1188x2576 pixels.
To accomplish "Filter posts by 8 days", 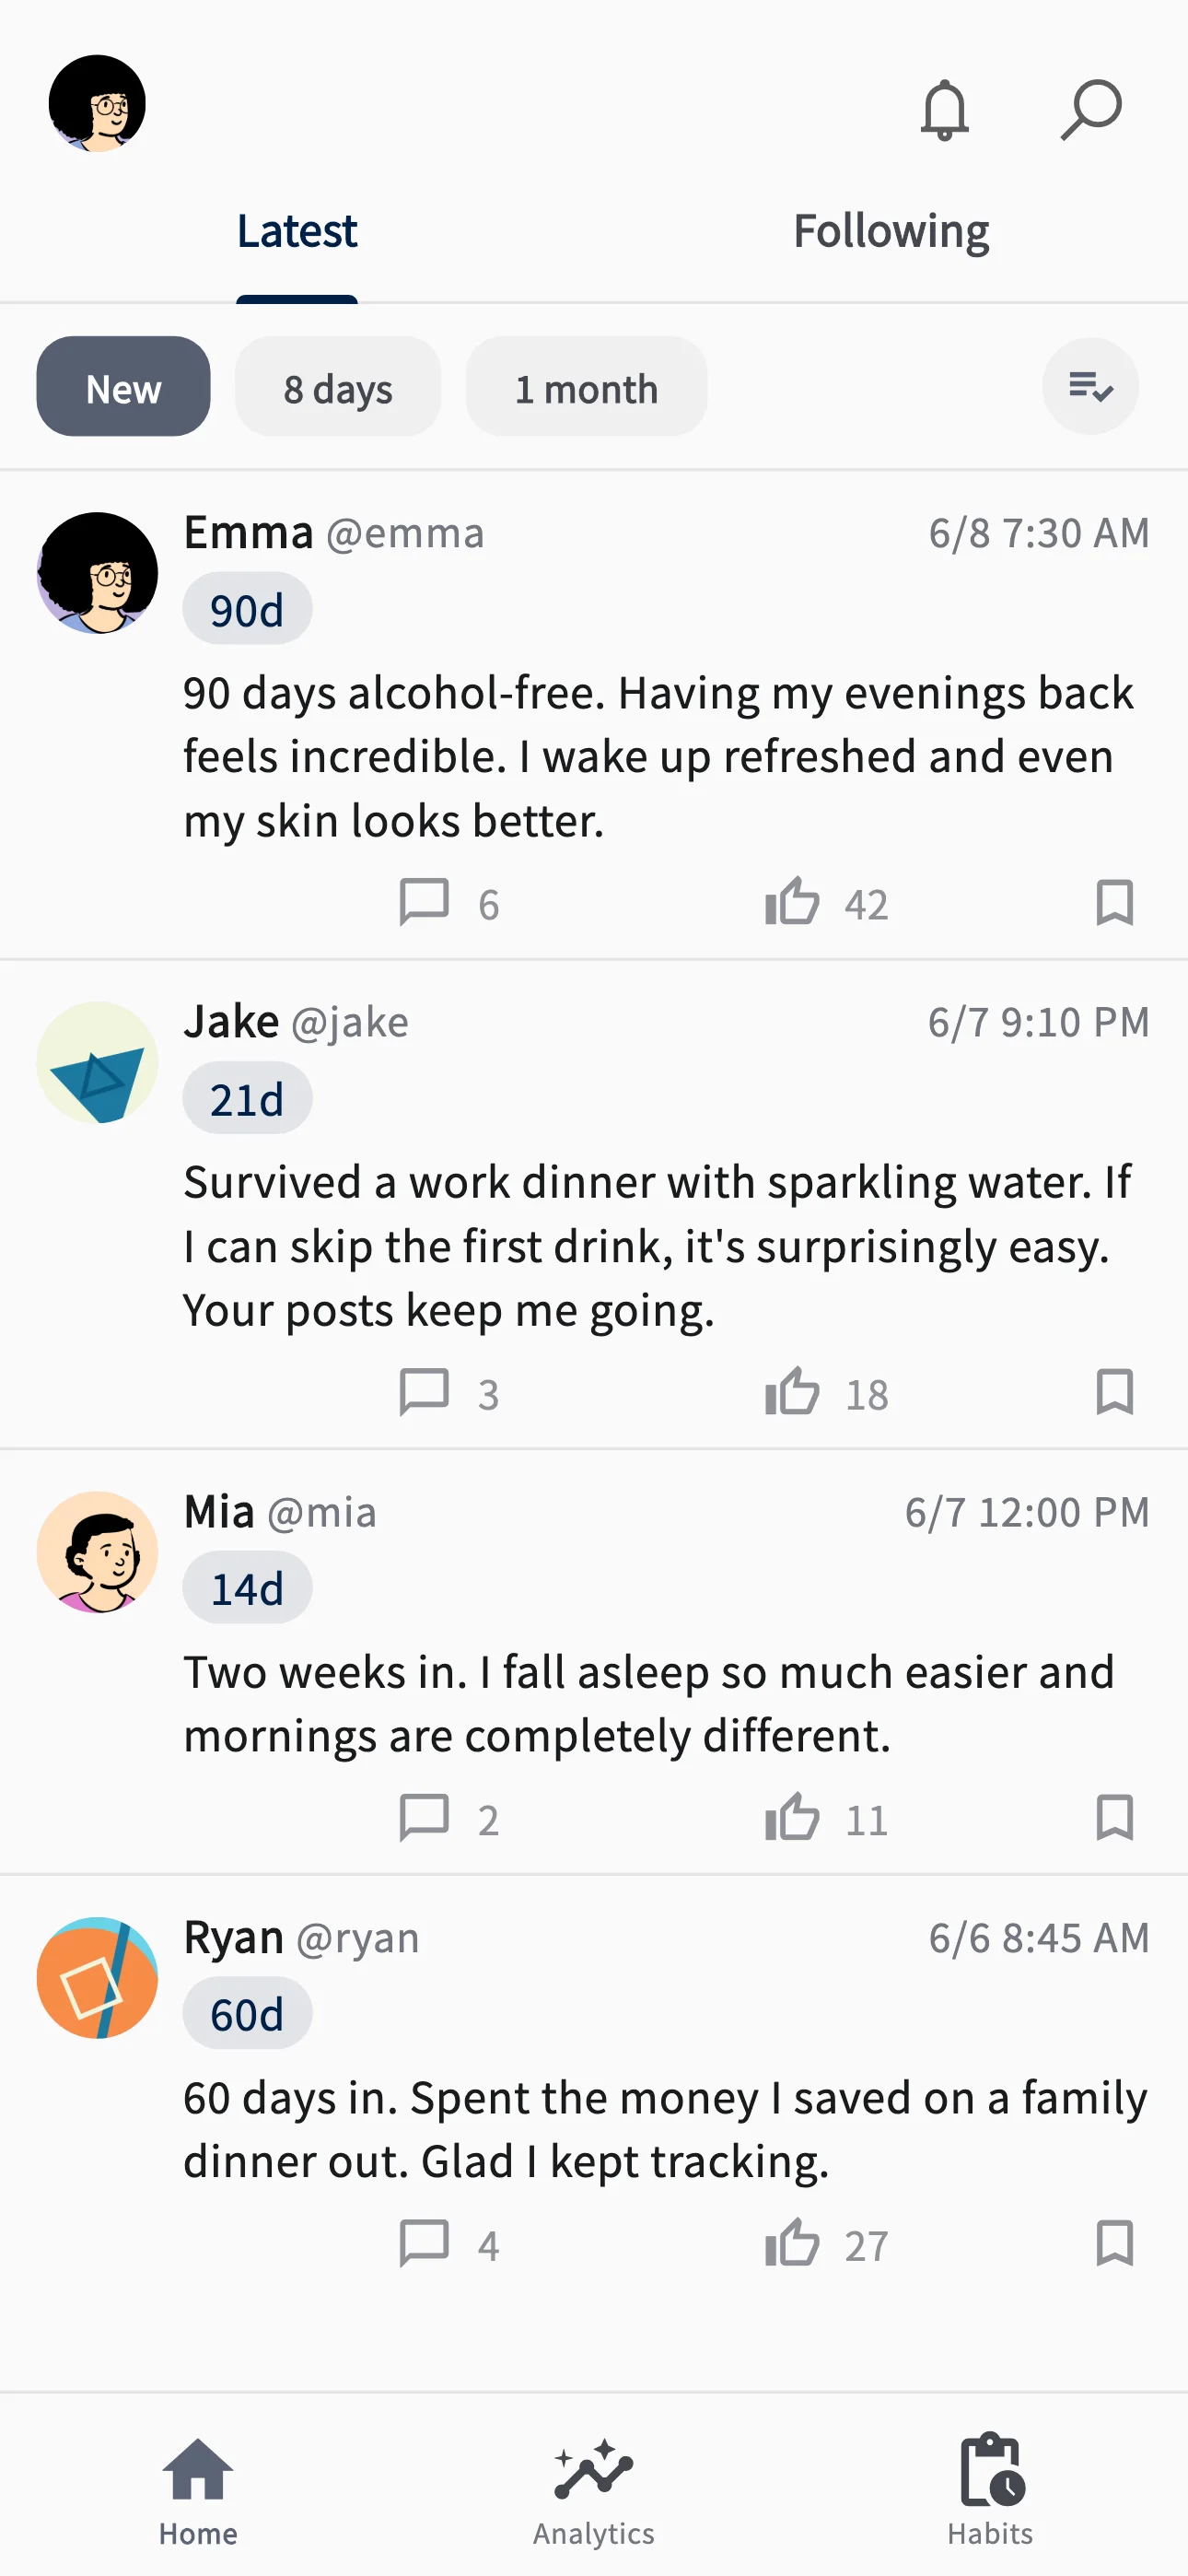I will coord(338,387).
